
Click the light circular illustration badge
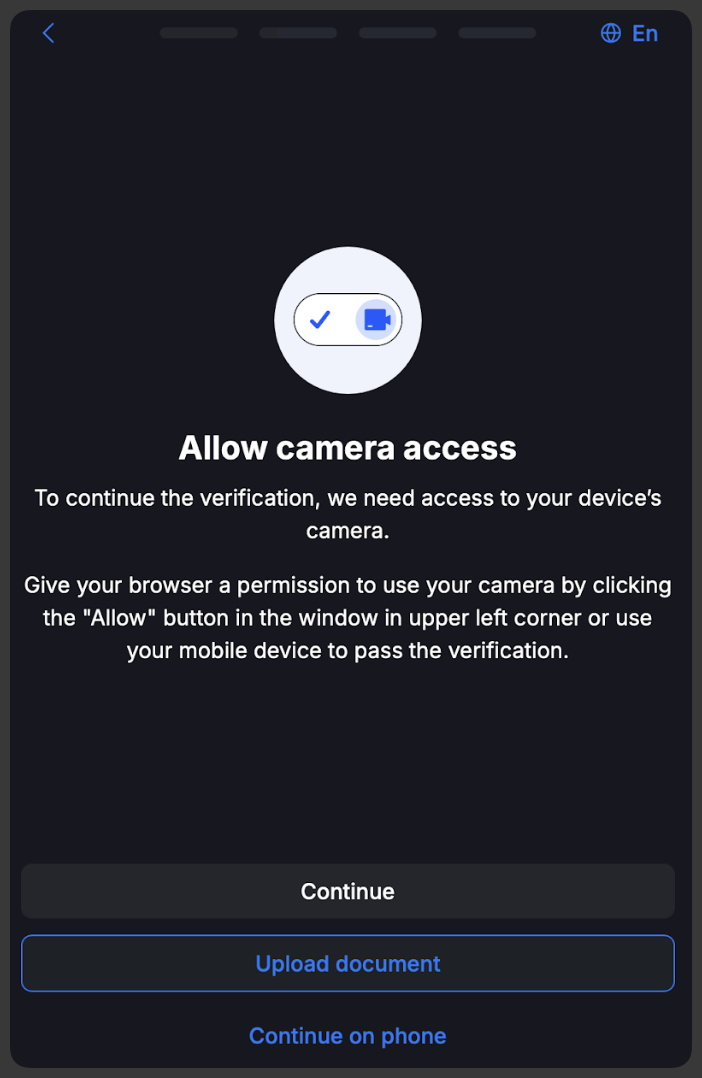pyautogui.click(x=348, y=320)
